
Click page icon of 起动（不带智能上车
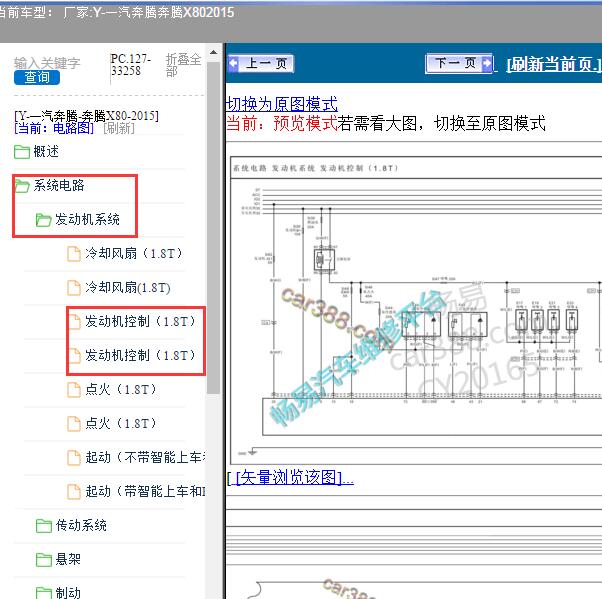tap(74, 457)
